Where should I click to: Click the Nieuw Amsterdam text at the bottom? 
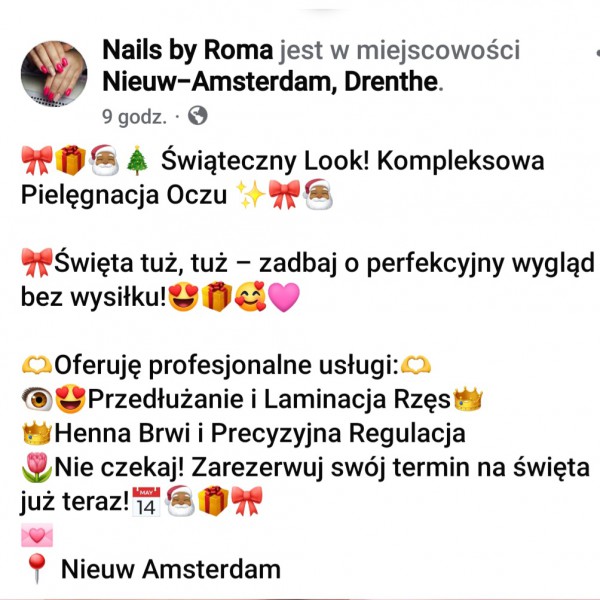171,569
